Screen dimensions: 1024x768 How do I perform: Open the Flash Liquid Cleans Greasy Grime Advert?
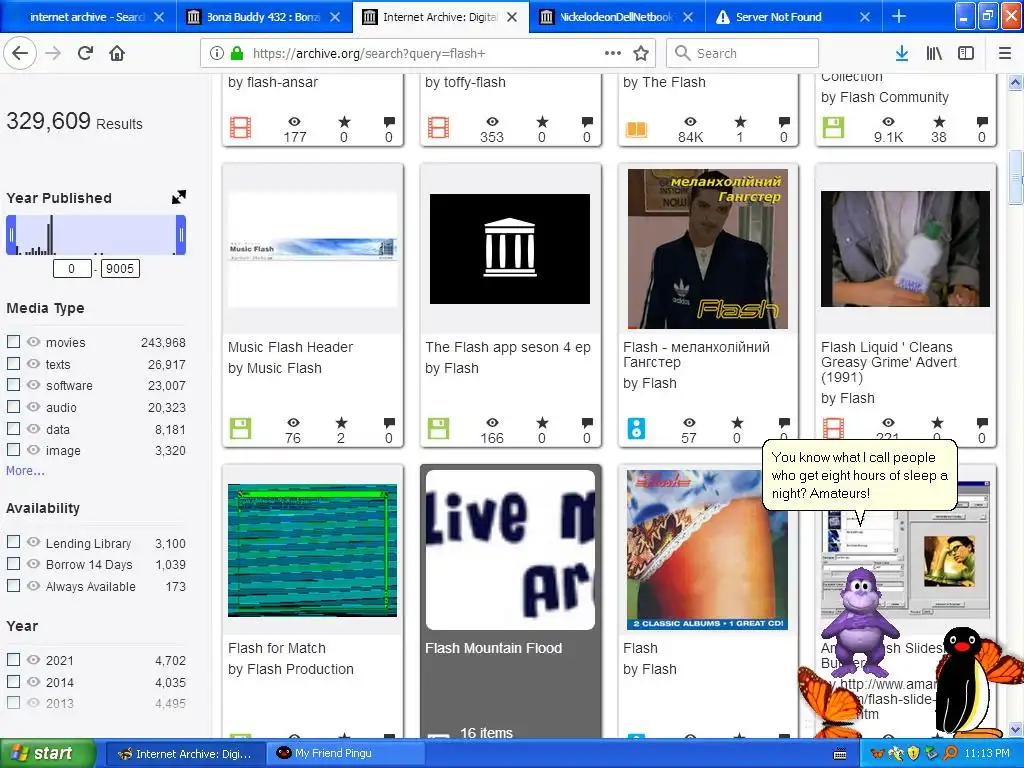click(889, 362)
